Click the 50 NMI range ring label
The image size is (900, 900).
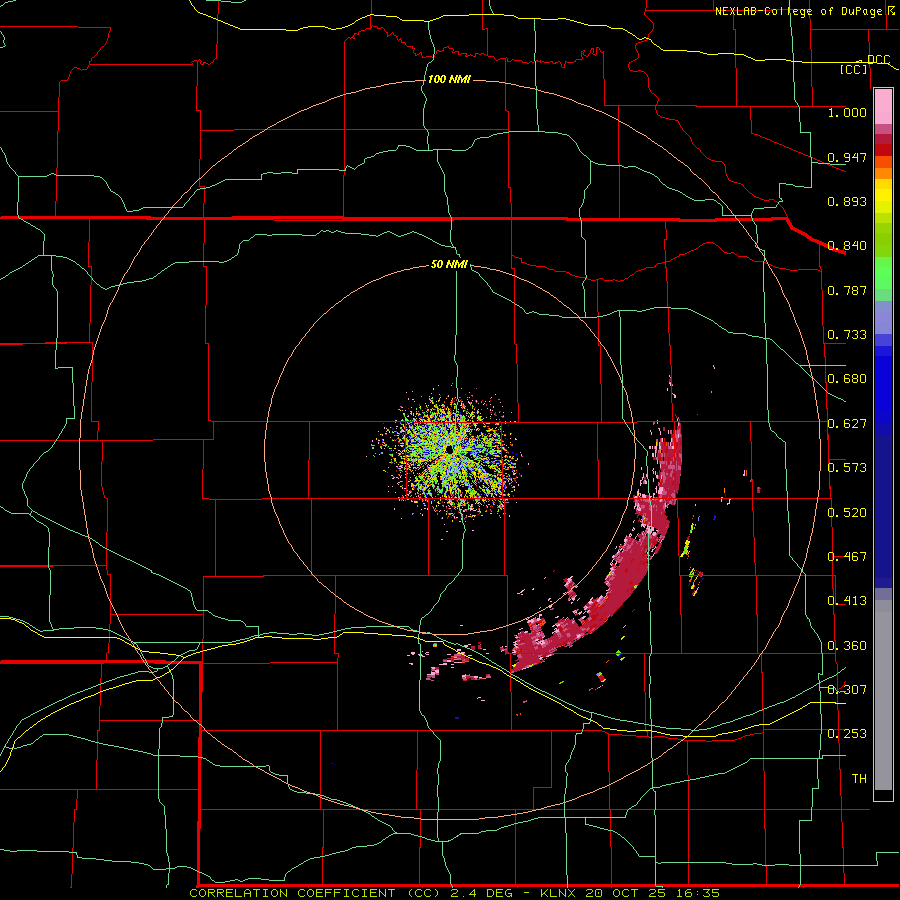pyautogui.click(x=449, y=265)
